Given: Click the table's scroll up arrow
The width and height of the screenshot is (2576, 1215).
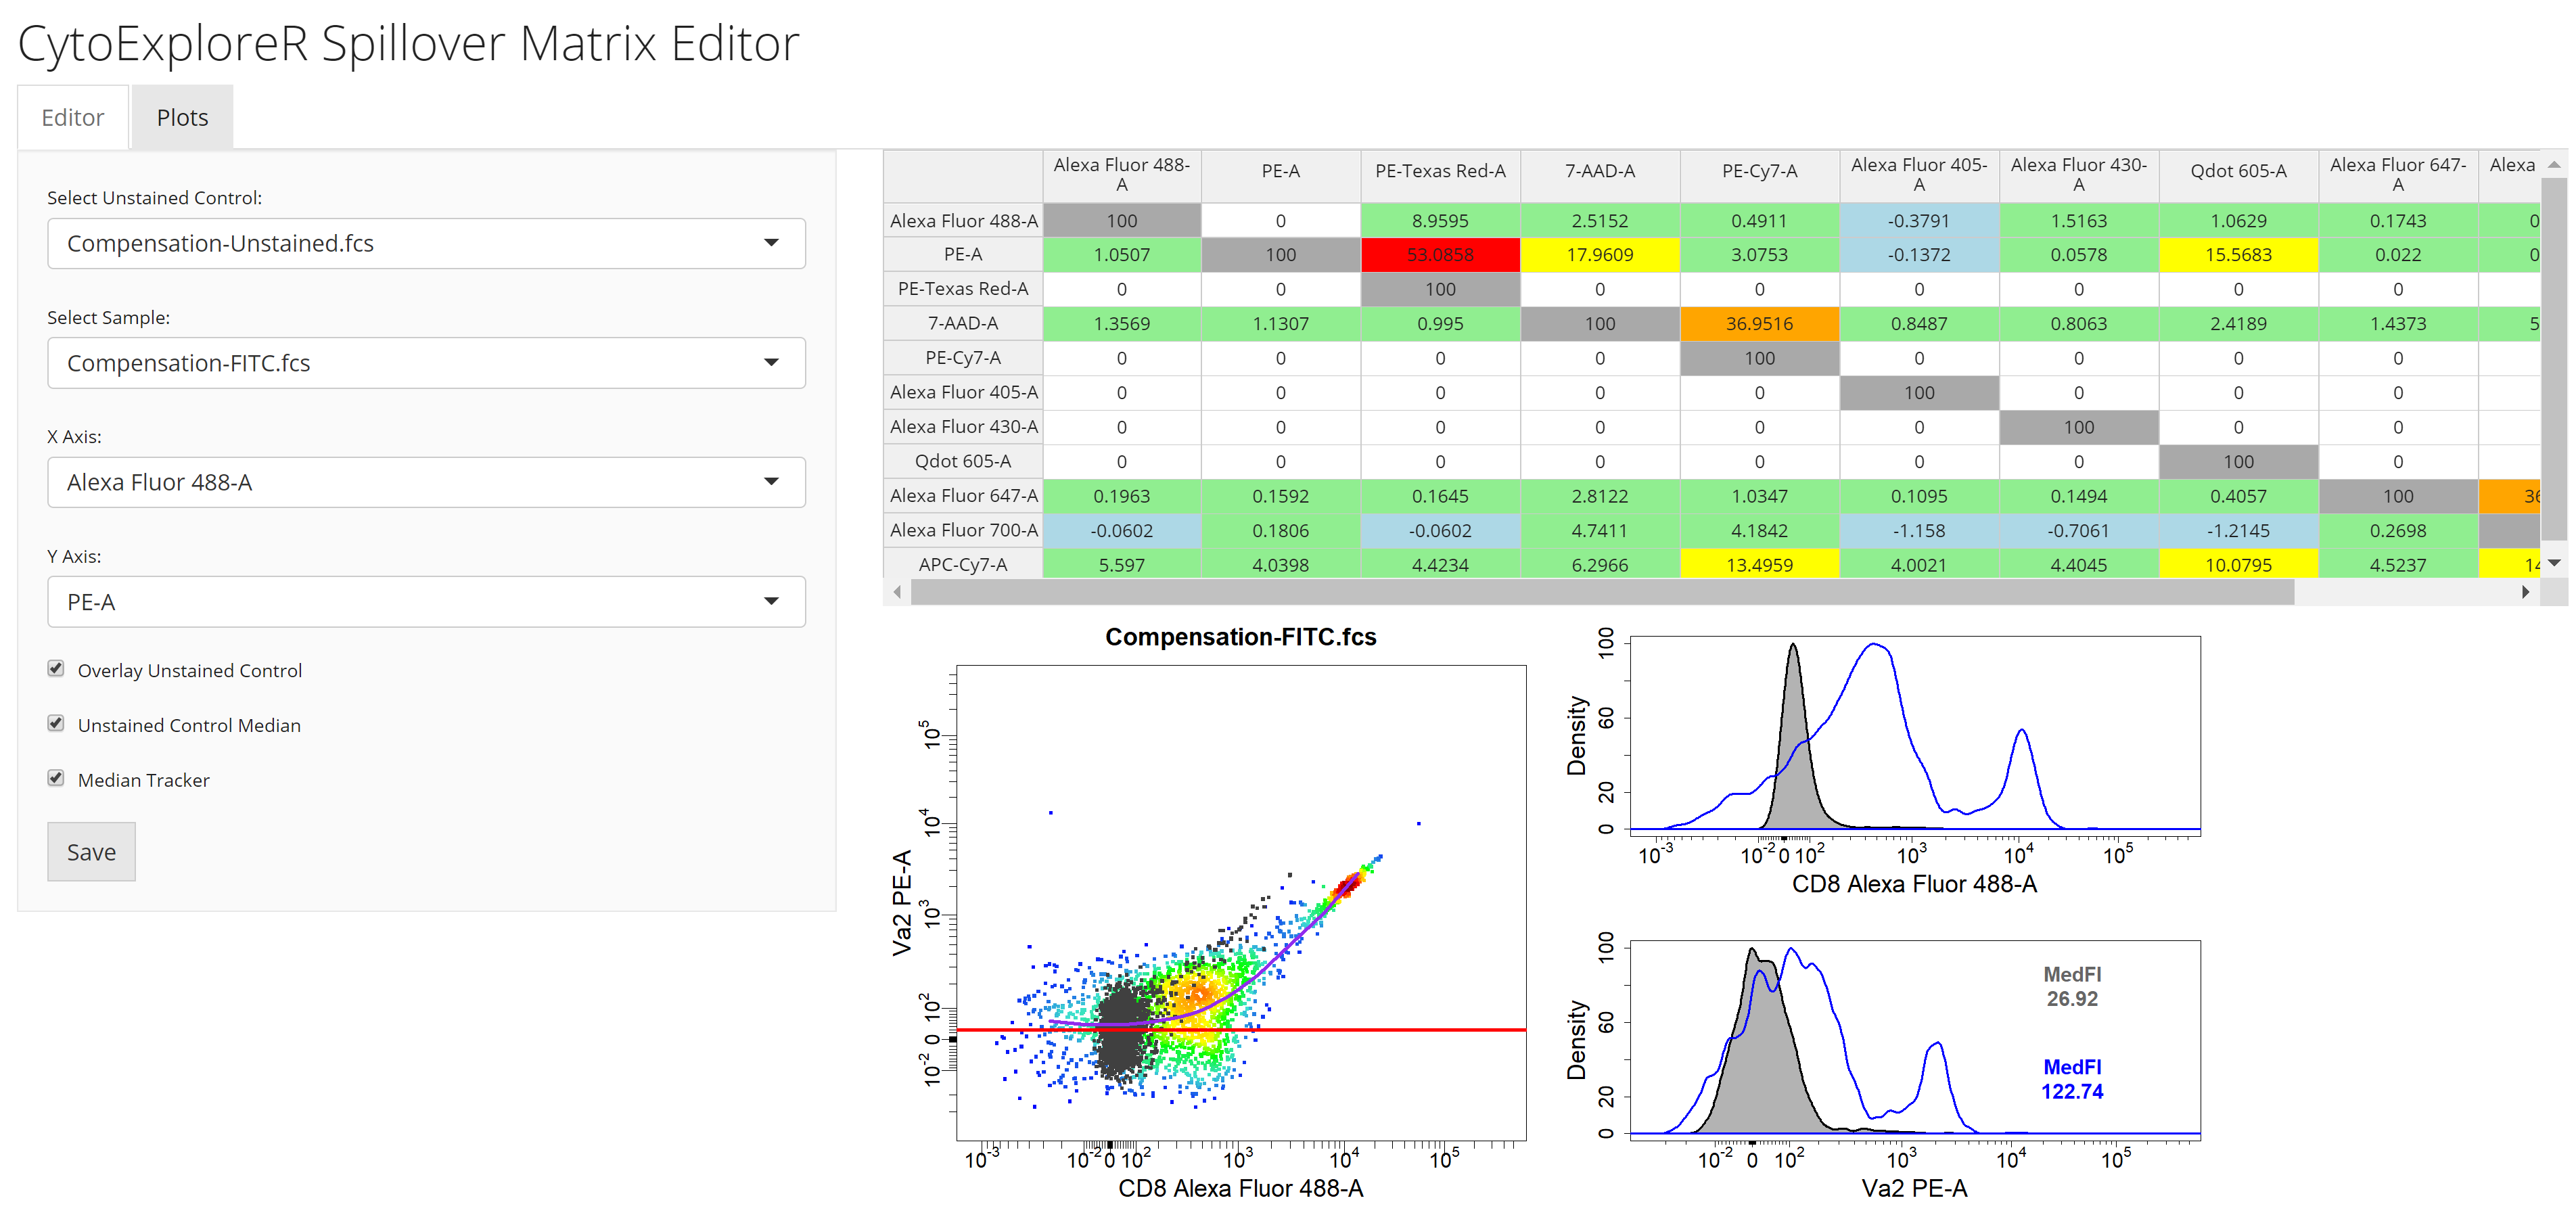Looking at the screenshot, I should pyautogui.click(x=2554, y=164).
